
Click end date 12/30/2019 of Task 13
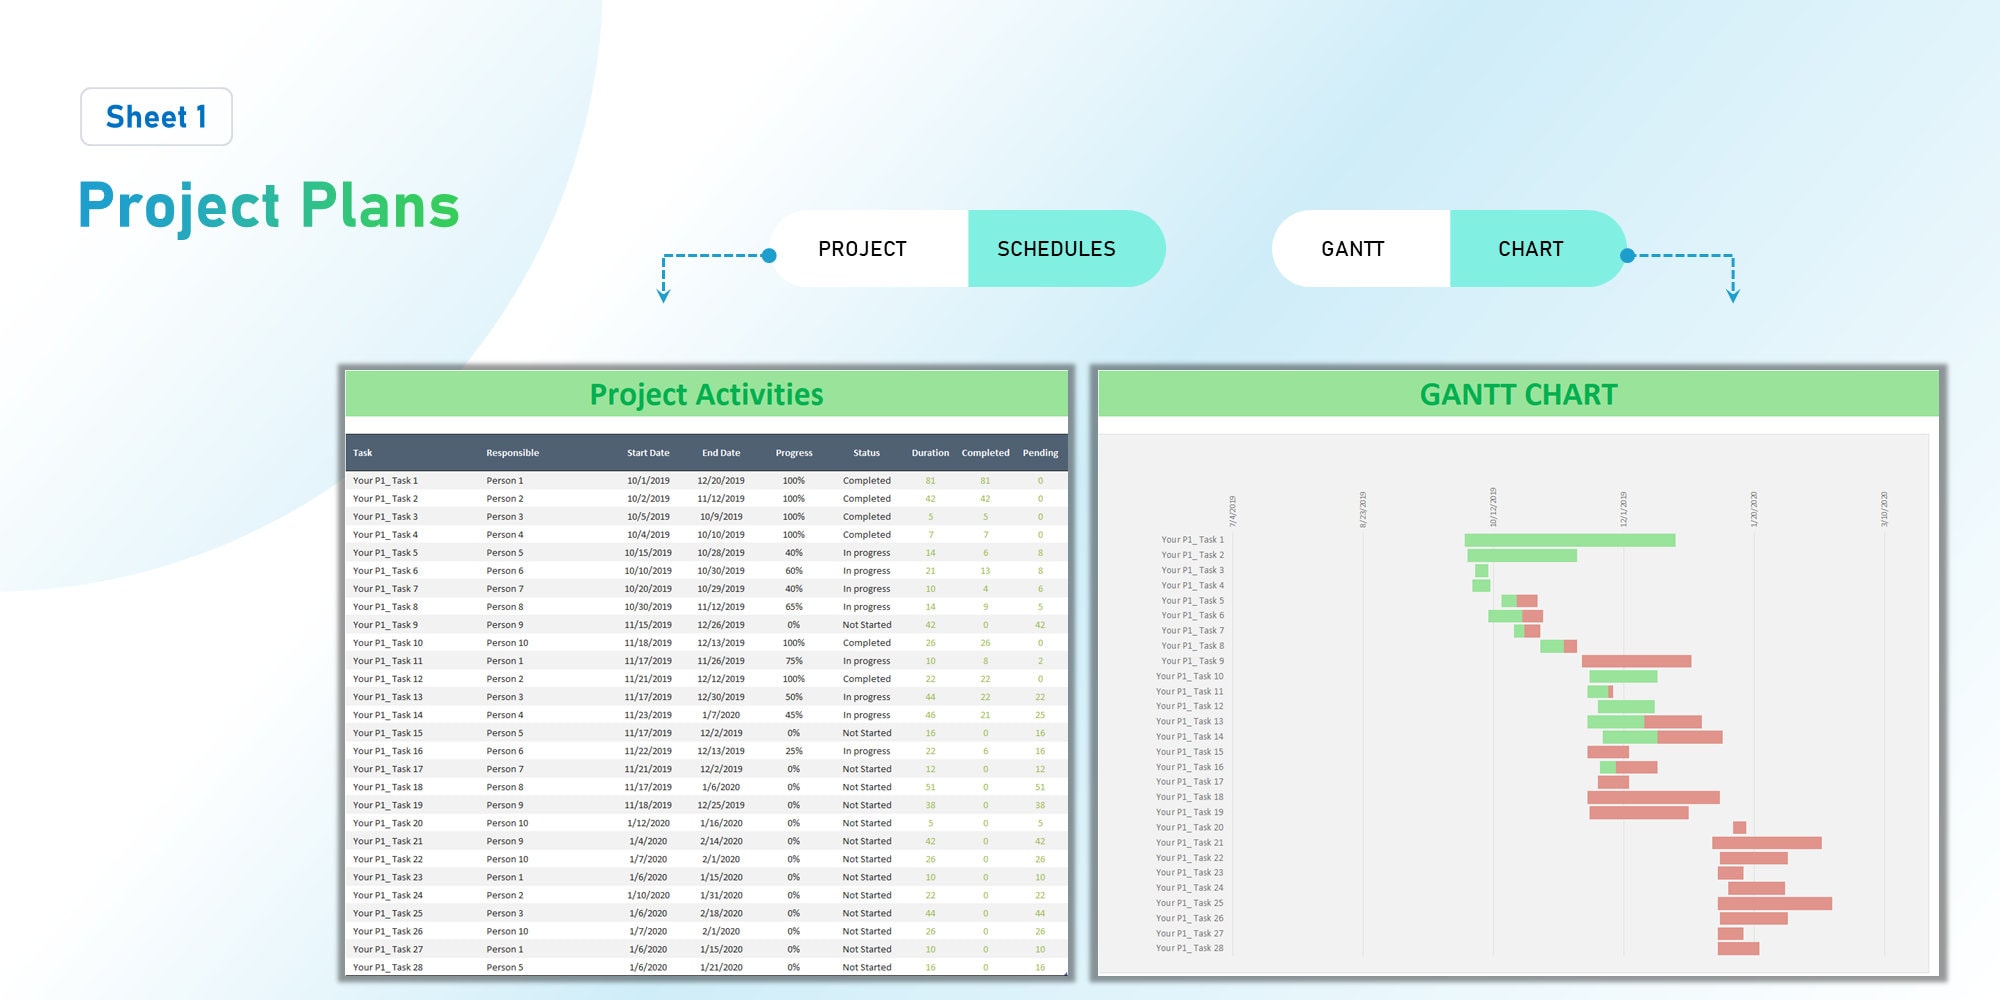tap(721, 697)
